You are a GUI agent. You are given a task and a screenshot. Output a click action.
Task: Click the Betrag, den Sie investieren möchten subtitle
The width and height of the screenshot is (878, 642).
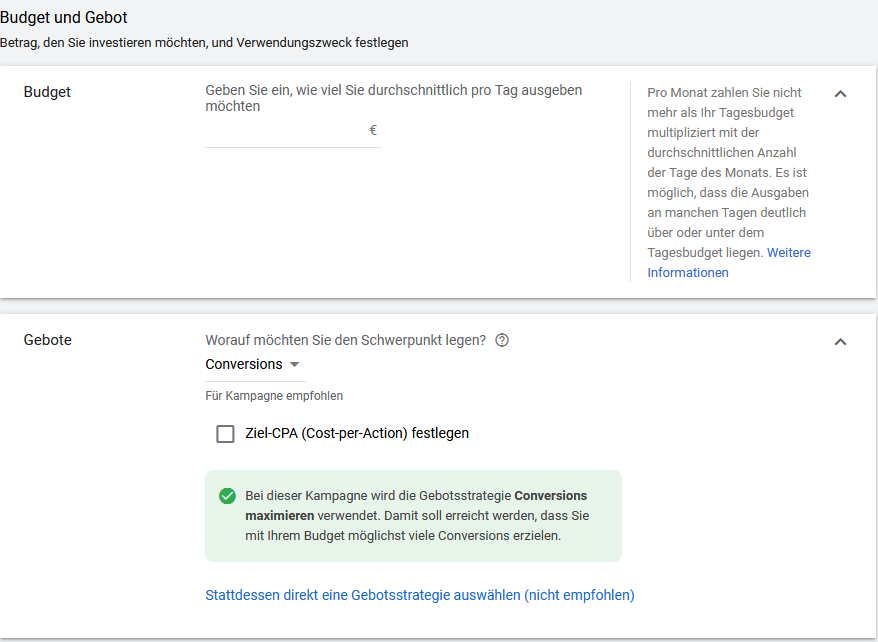(204, 43)
